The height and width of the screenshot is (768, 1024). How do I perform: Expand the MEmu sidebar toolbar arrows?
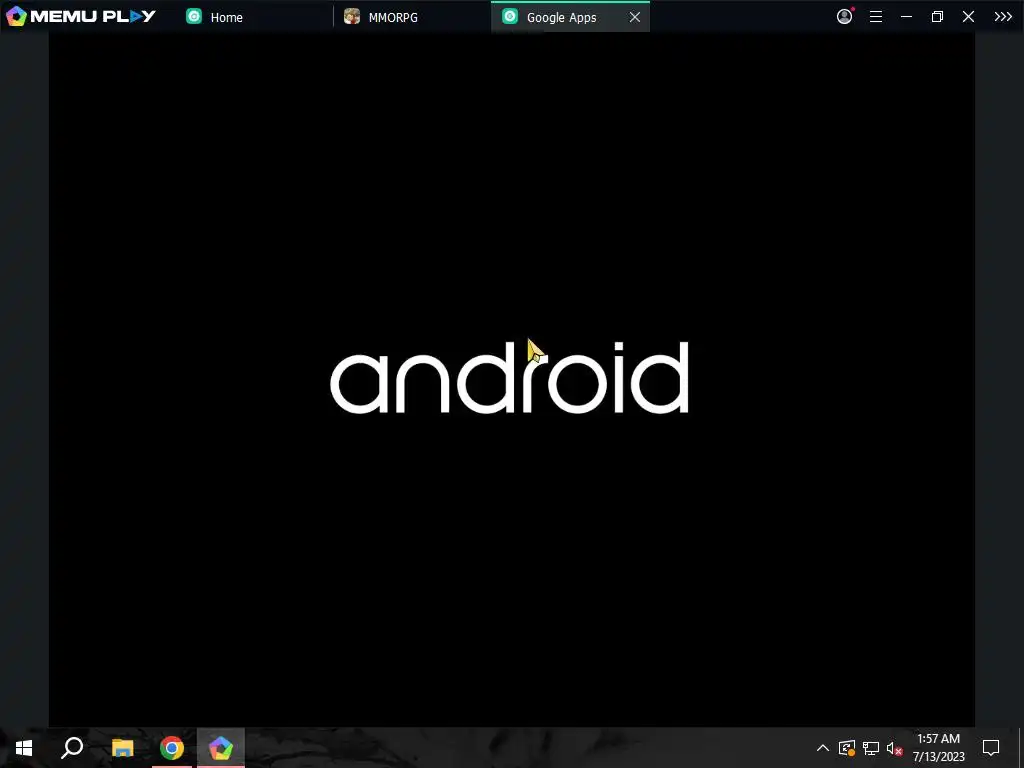1003,17
